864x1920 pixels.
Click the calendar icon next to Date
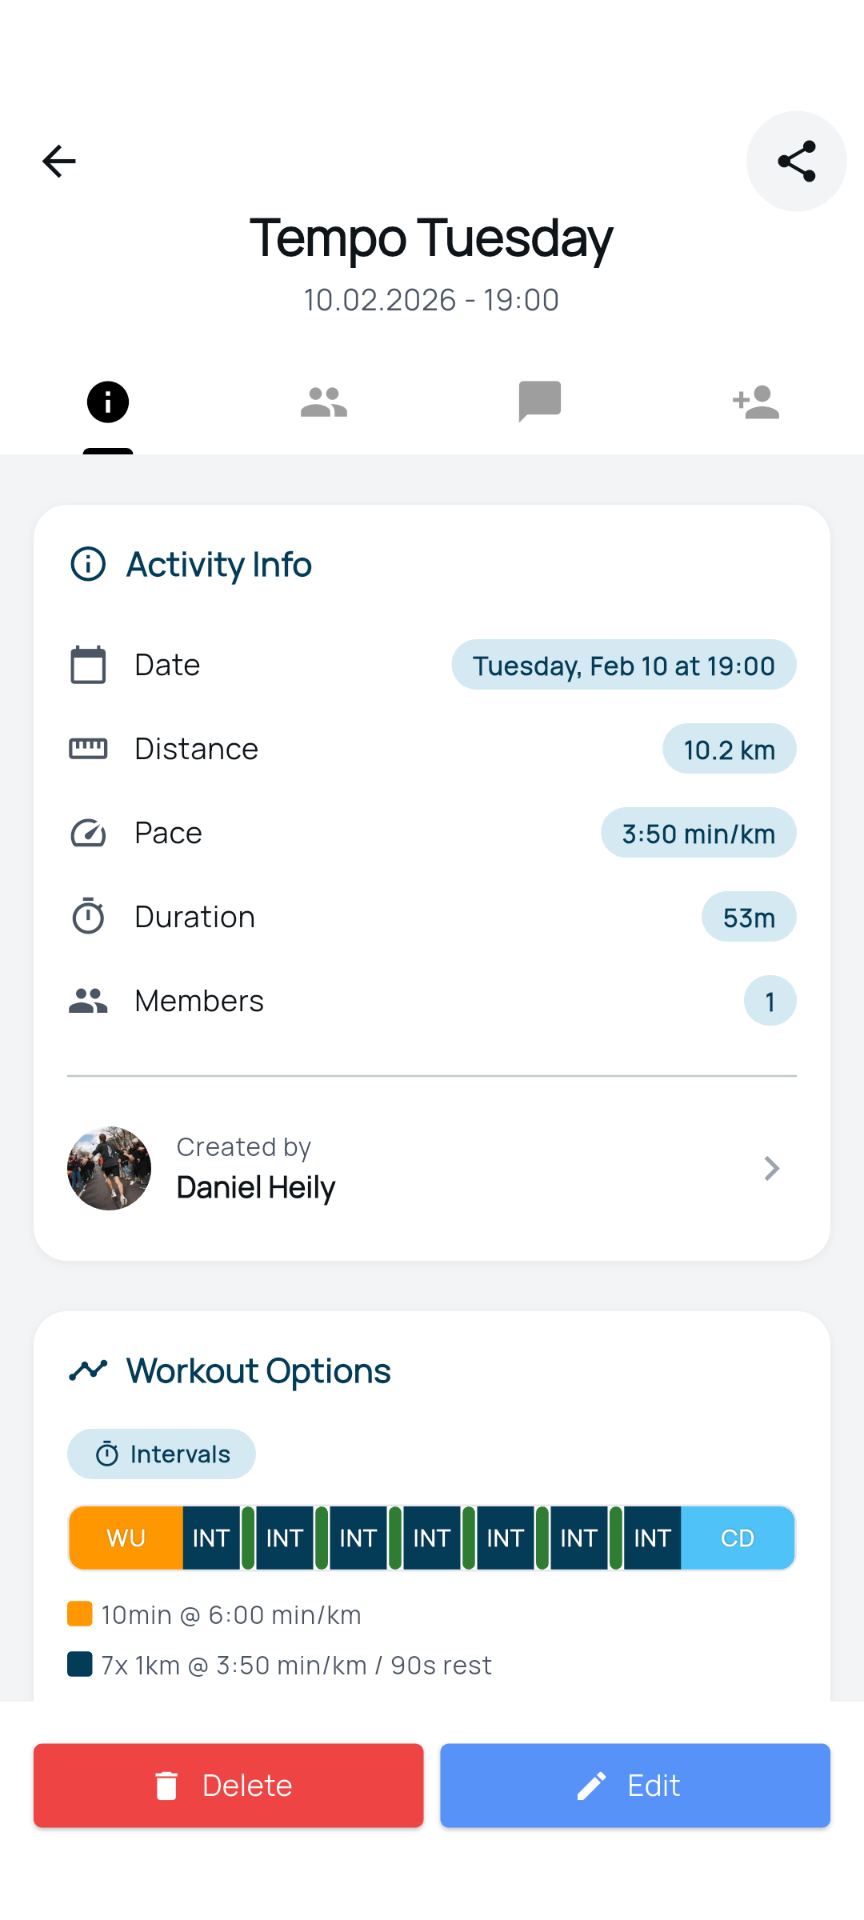(x=88, y=664)
